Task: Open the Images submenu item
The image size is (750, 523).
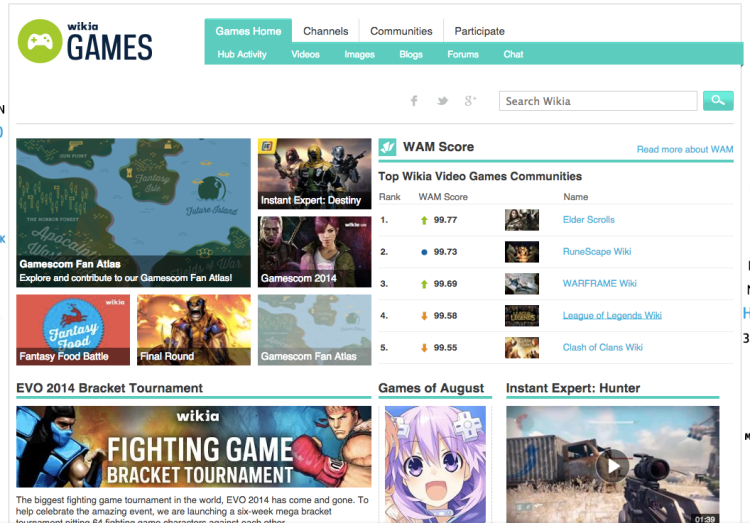Action: pyautogui.click(x=359, y=54)
